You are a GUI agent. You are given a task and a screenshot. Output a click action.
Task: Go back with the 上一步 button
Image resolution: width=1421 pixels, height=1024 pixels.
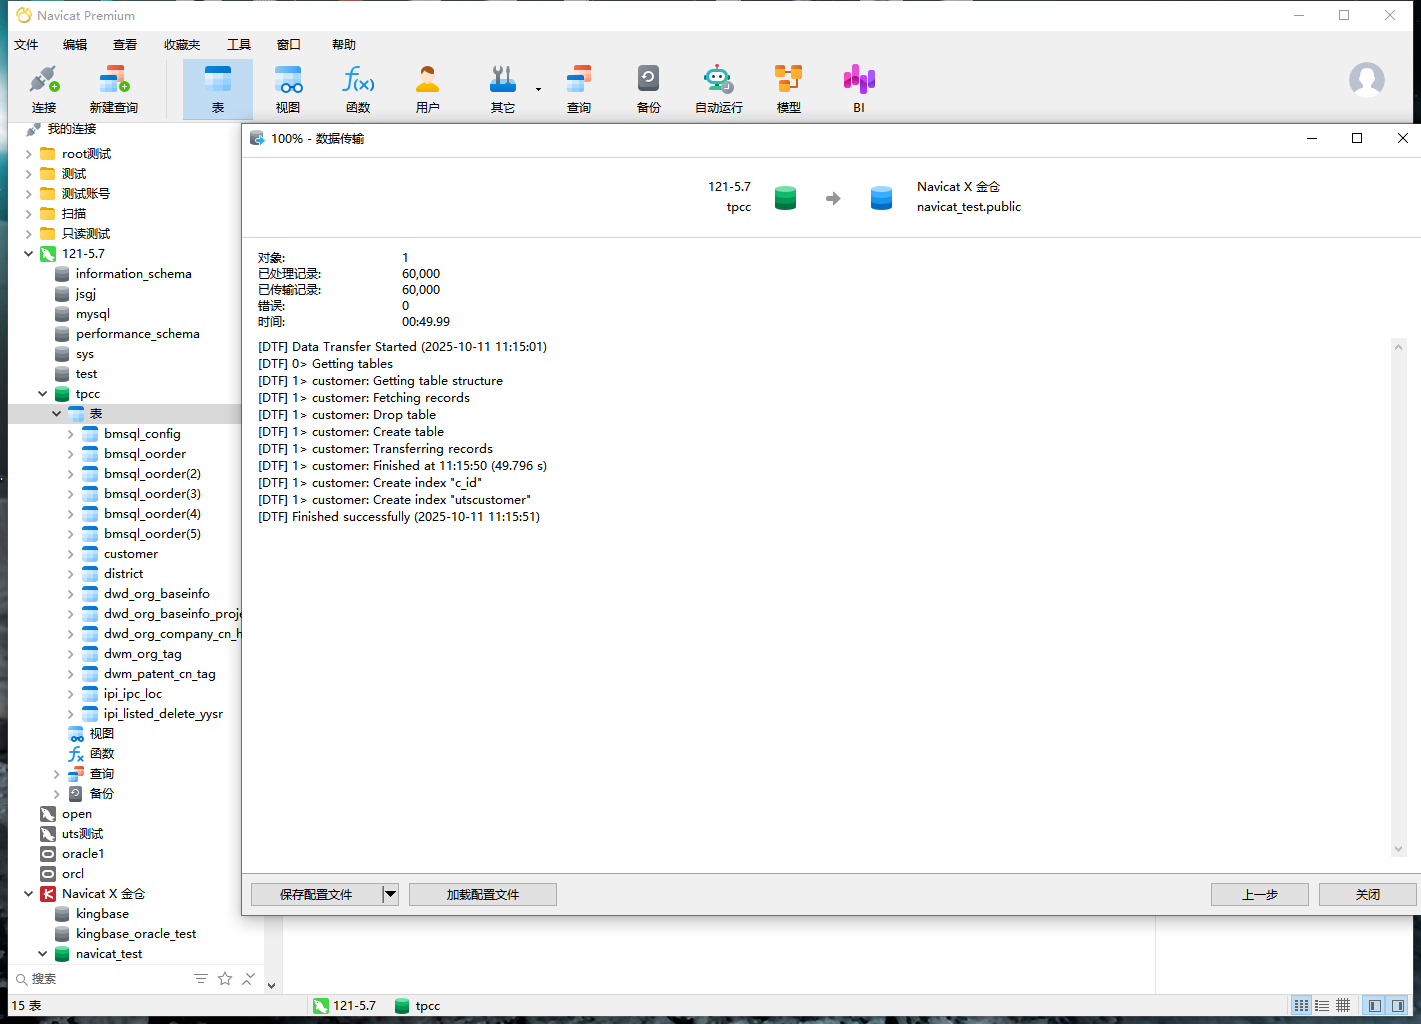tap(1260, 894)
